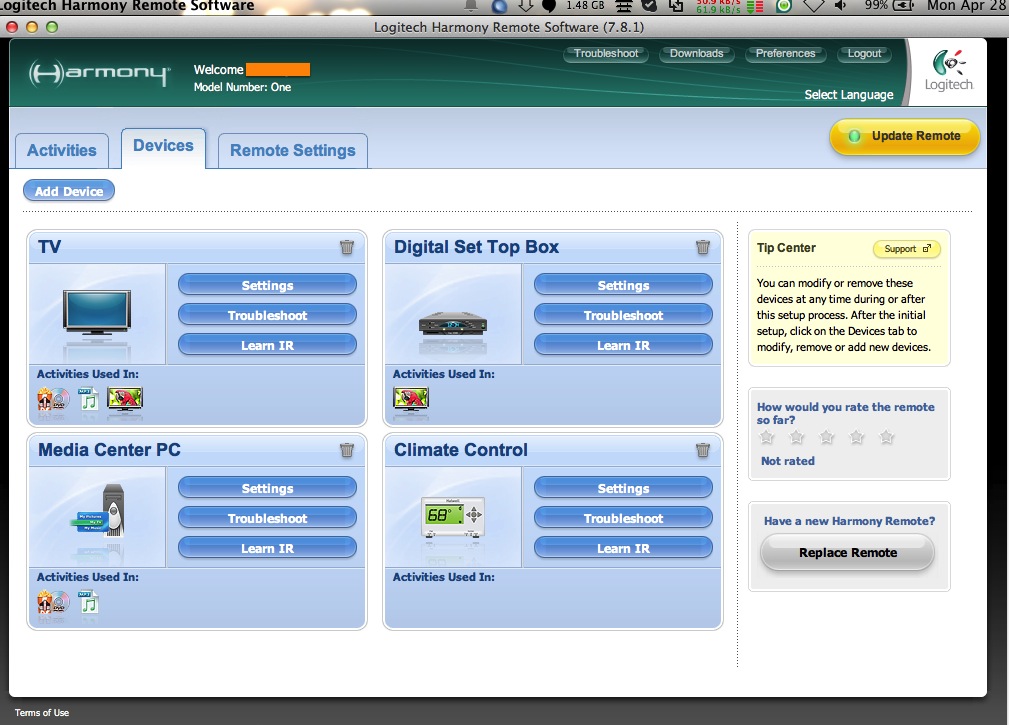Troubleshoot the Climate Control device
Screen dimensions: 1009x725
tap(623, 519)
